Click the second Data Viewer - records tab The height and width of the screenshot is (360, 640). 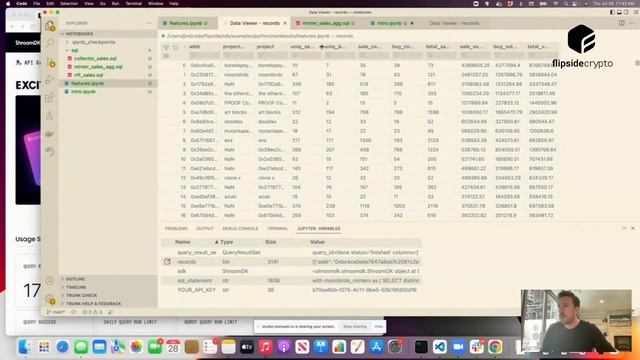tap(454, 23)
